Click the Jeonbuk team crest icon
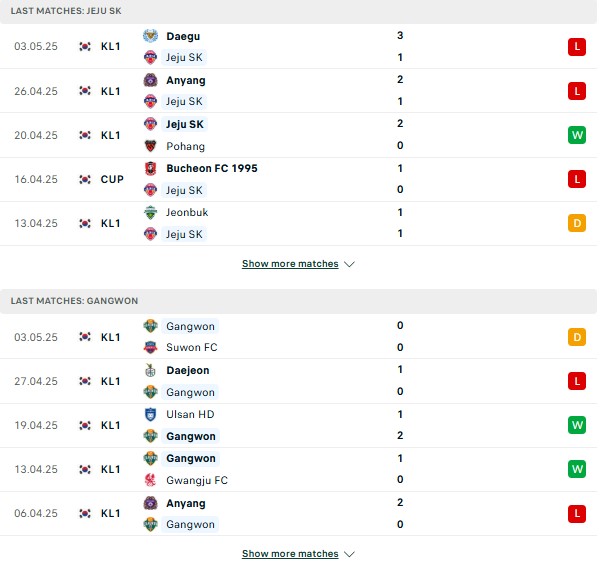Viewport: 601px width, 572px height. [150, 212]
